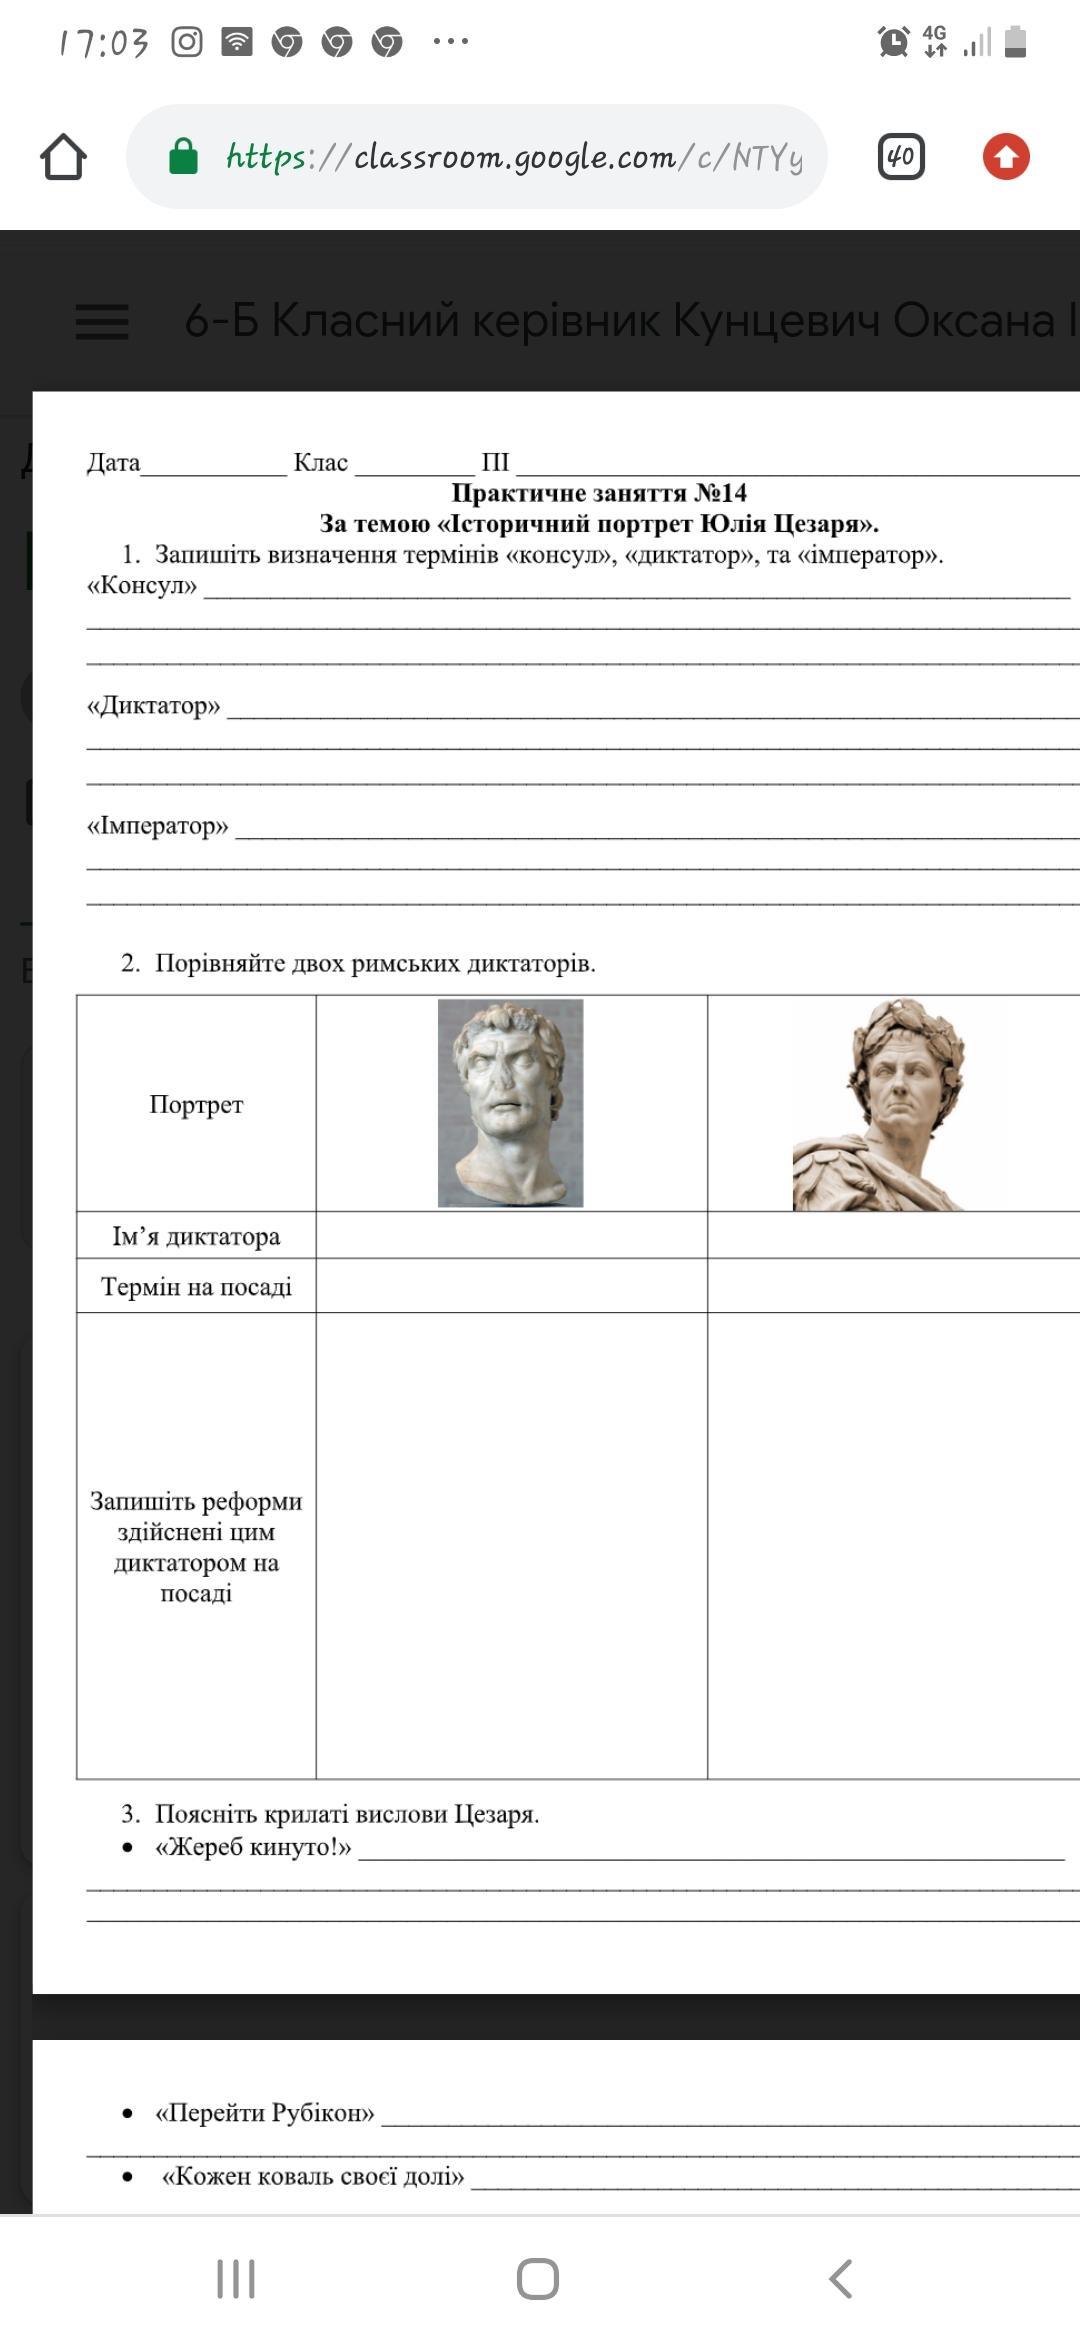Image resolution: width=1080 pixels, height=2340 pixels.
Task: Open the Instagram notification in status bar
Action: [x=187, y=42]
